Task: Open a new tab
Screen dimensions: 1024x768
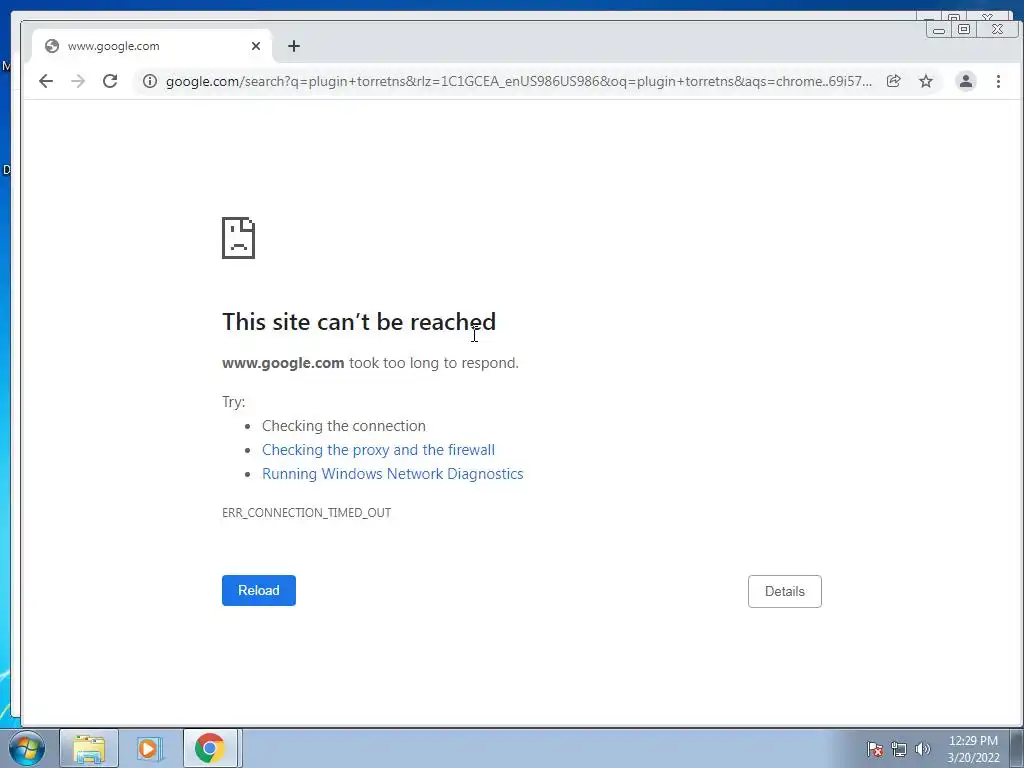Action: [x=294, y=46]
